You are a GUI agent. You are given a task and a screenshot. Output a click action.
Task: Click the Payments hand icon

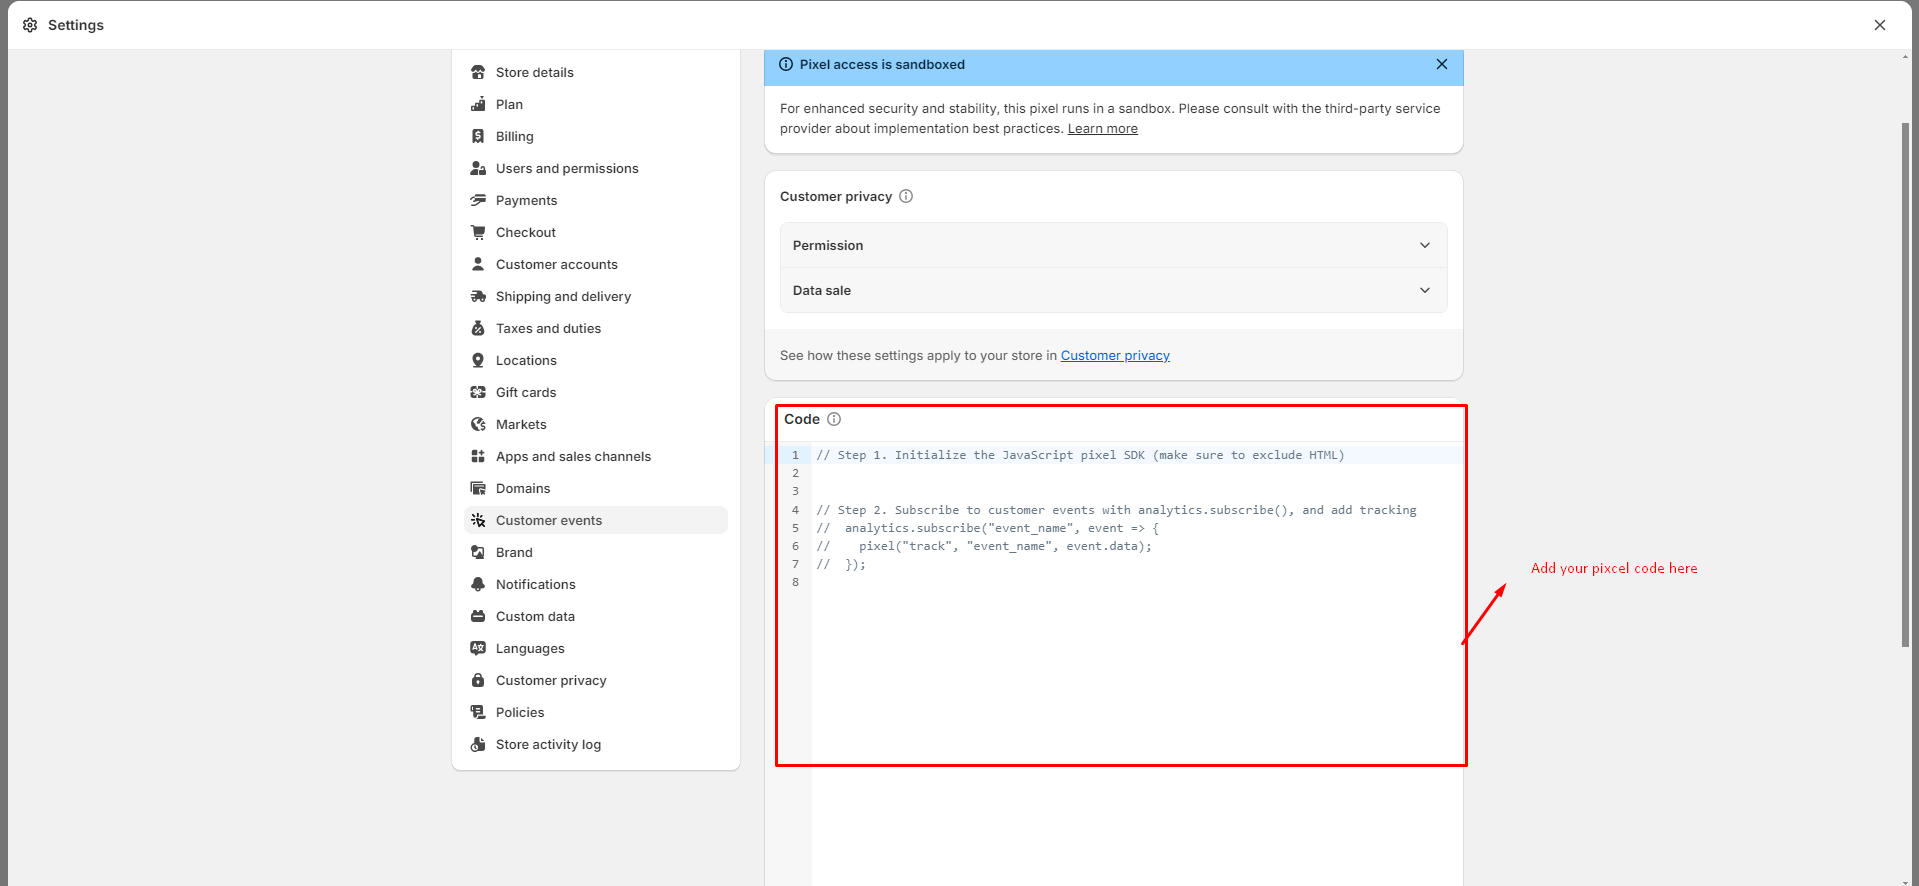[478, 200]
